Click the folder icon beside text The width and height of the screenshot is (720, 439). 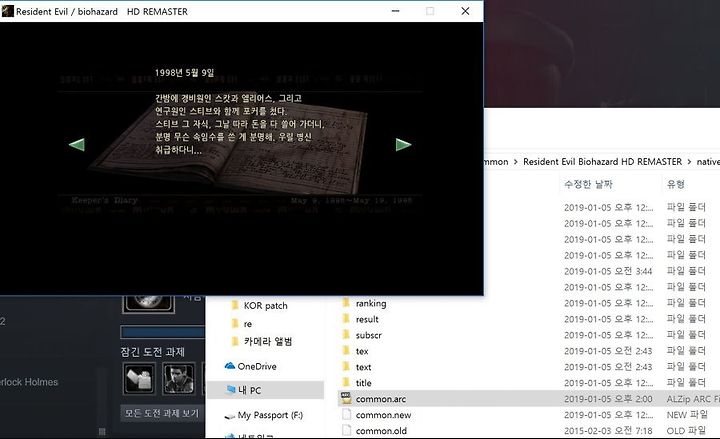pyautogui.click(x=346, y=367)
